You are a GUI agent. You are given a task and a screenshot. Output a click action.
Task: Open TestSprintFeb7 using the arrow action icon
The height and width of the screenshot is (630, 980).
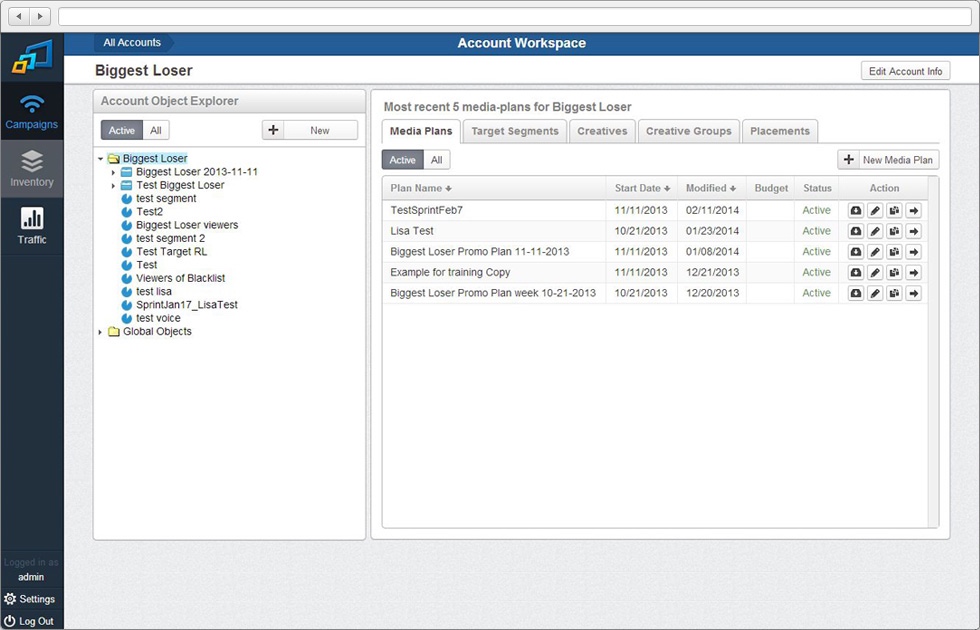(913, 210)
